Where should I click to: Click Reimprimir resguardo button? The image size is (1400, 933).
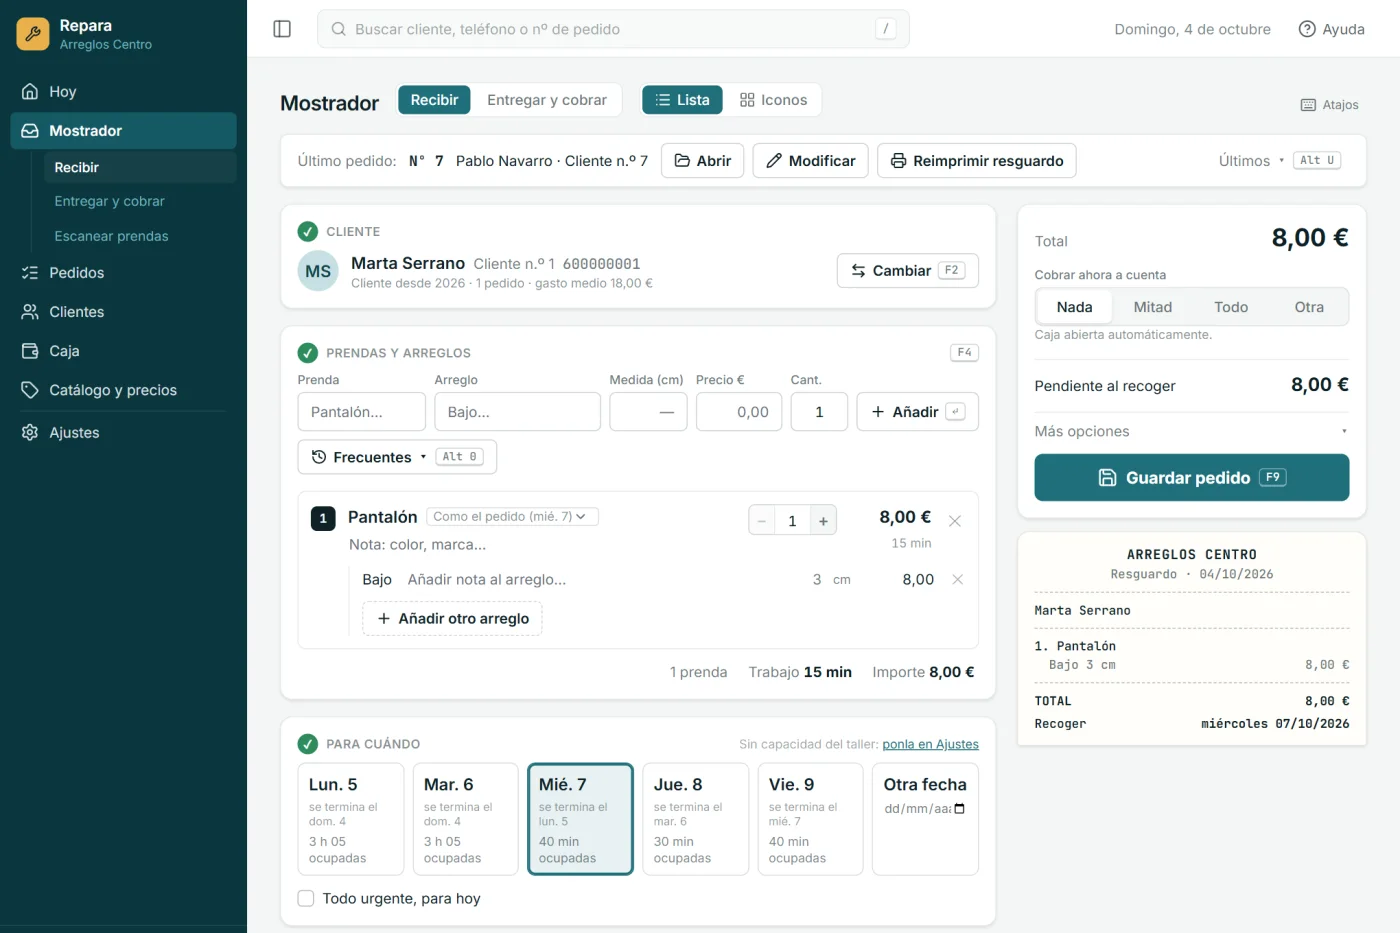976,161
